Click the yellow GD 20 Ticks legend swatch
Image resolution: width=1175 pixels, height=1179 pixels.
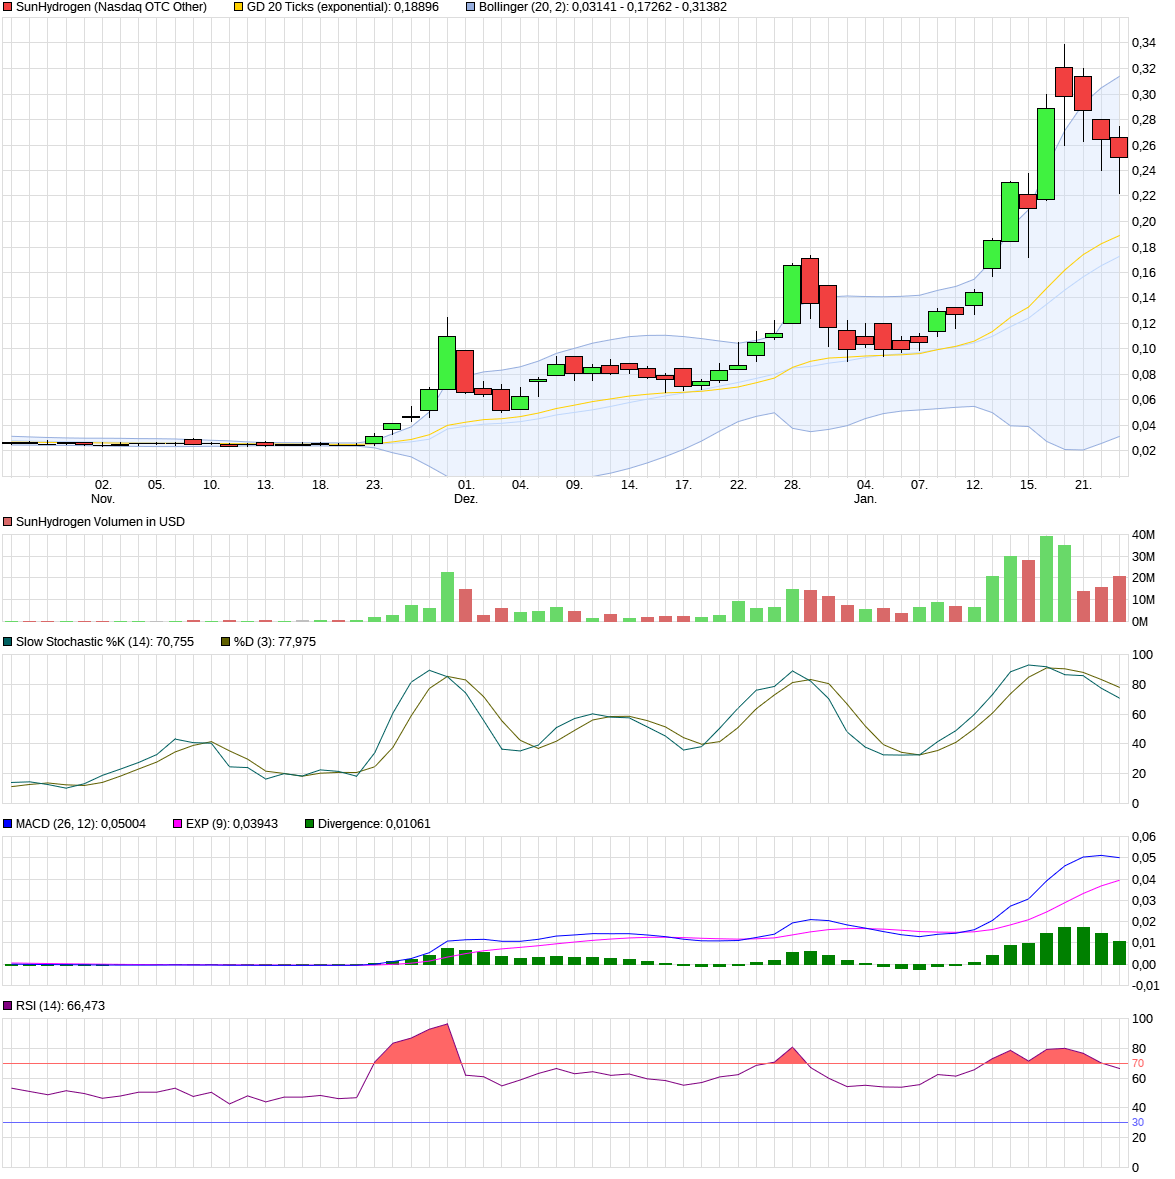[x=238, y=7]
